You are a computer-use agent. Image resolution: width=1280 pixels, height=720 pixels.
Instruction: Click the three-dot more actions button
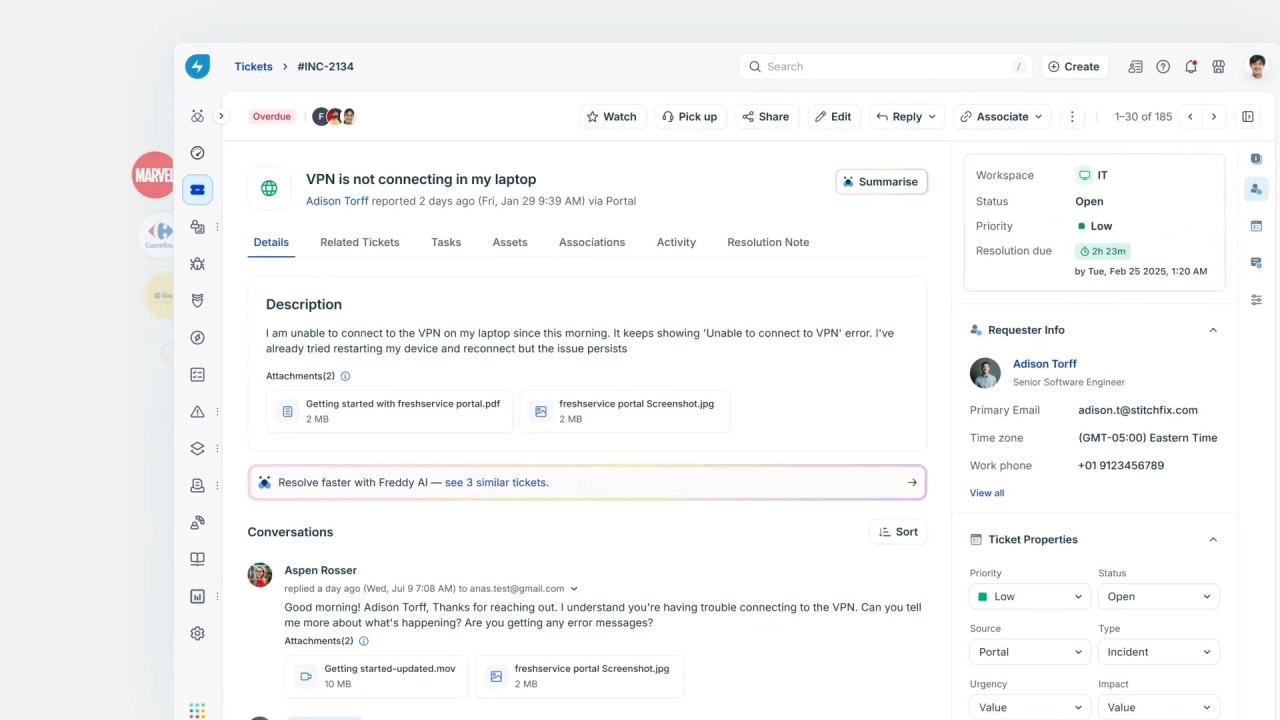[x=1072, y=117]
